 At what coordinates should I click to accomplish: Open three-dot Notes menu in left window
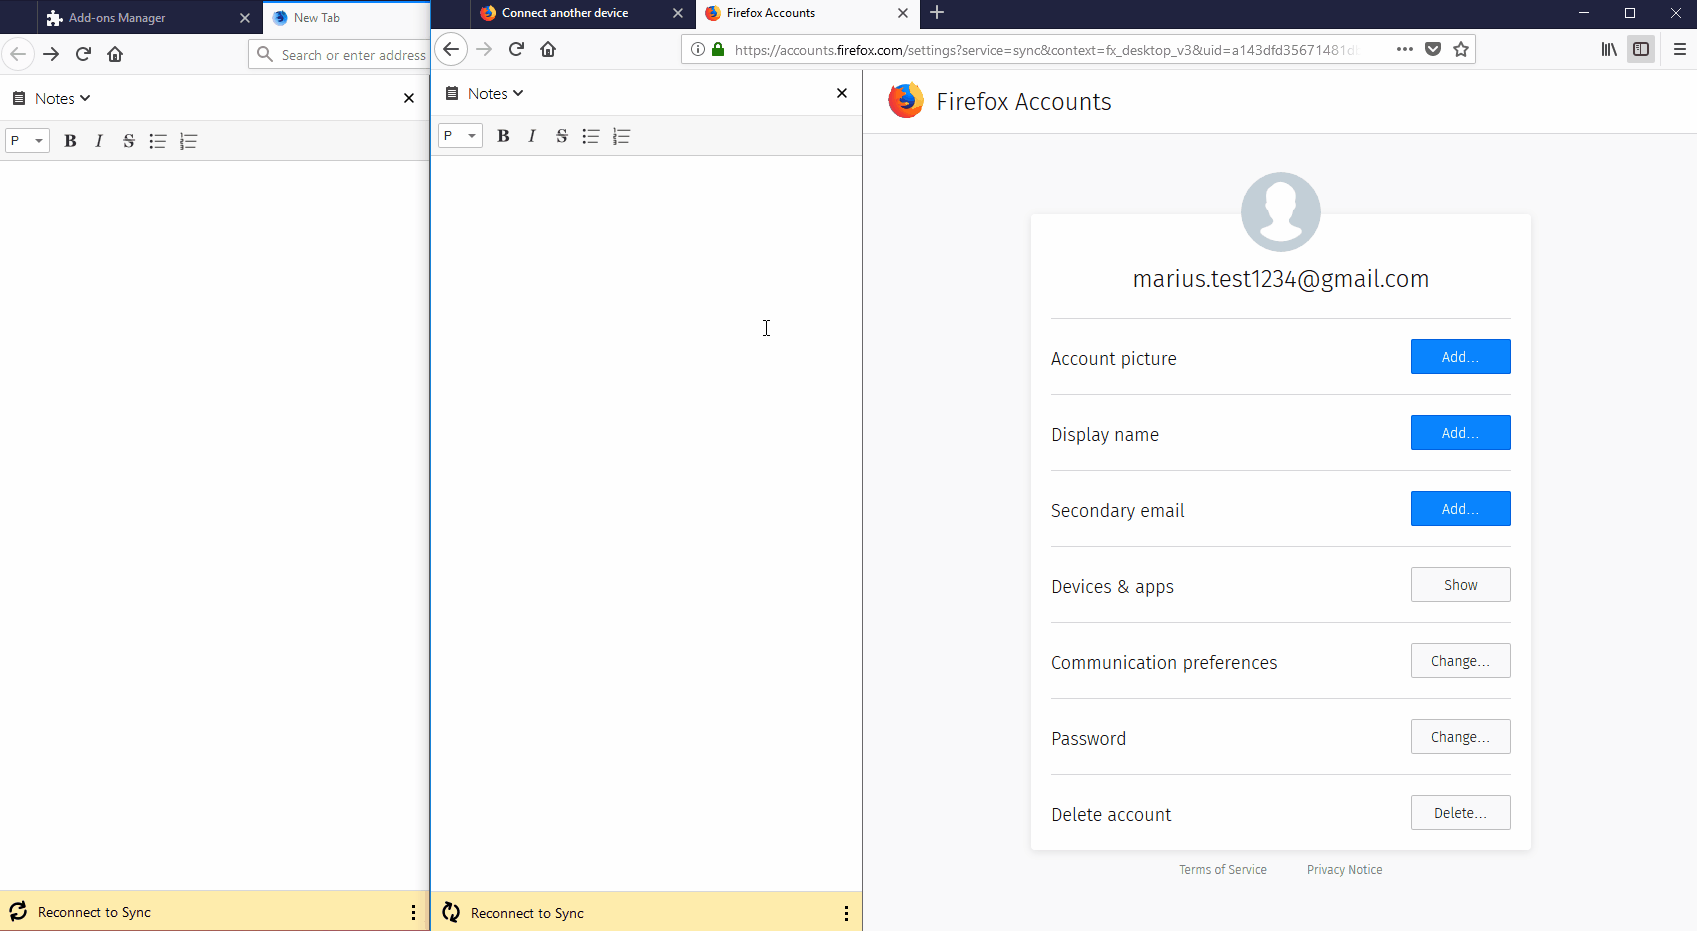pyautogui.click(x=413, y=912)
